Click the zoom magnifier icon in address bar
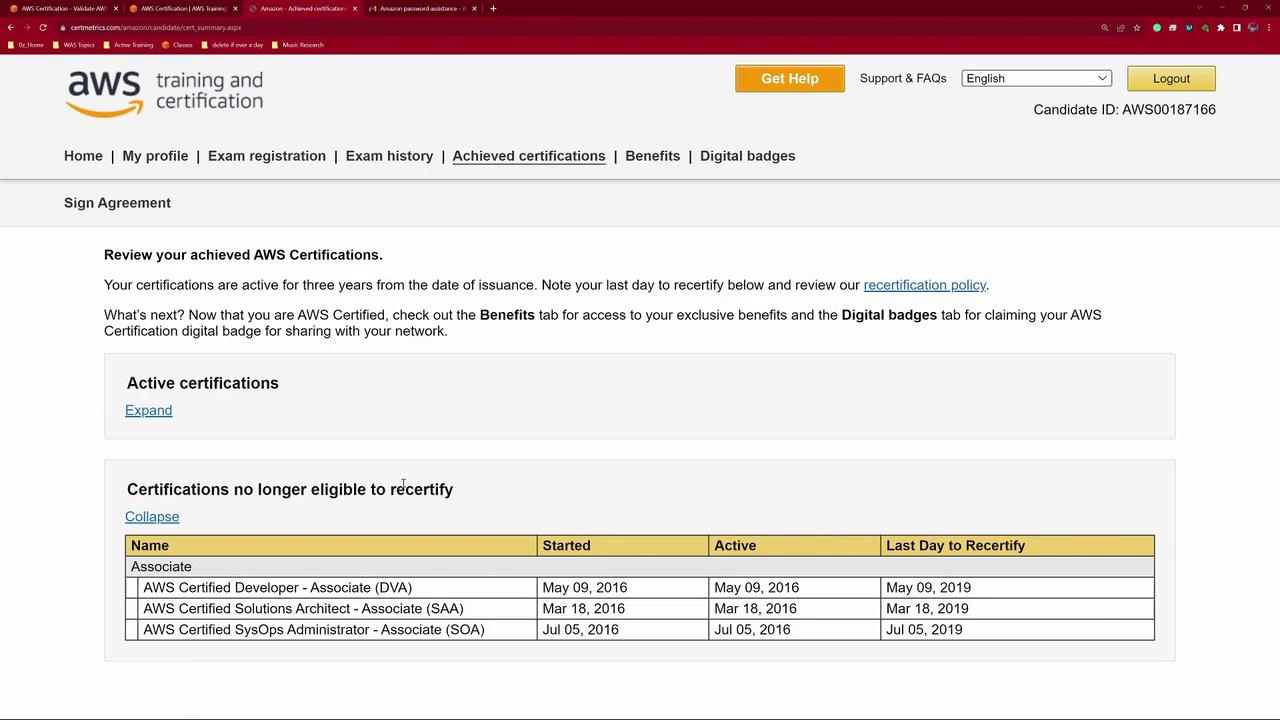Screen dimensions: 1280x720 tap(1105, 28)
